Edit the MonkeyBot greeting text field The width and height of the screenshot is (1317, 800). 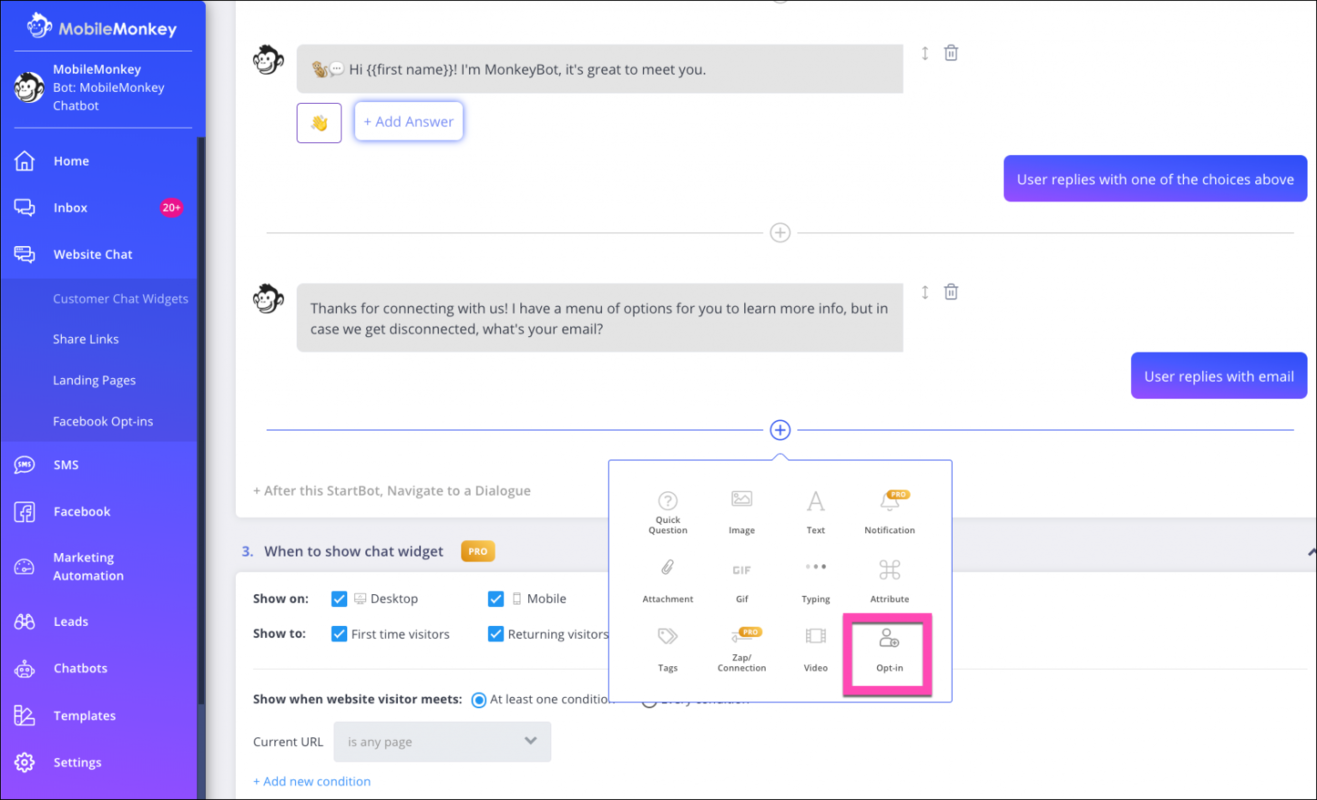click(x=600, y=69)
